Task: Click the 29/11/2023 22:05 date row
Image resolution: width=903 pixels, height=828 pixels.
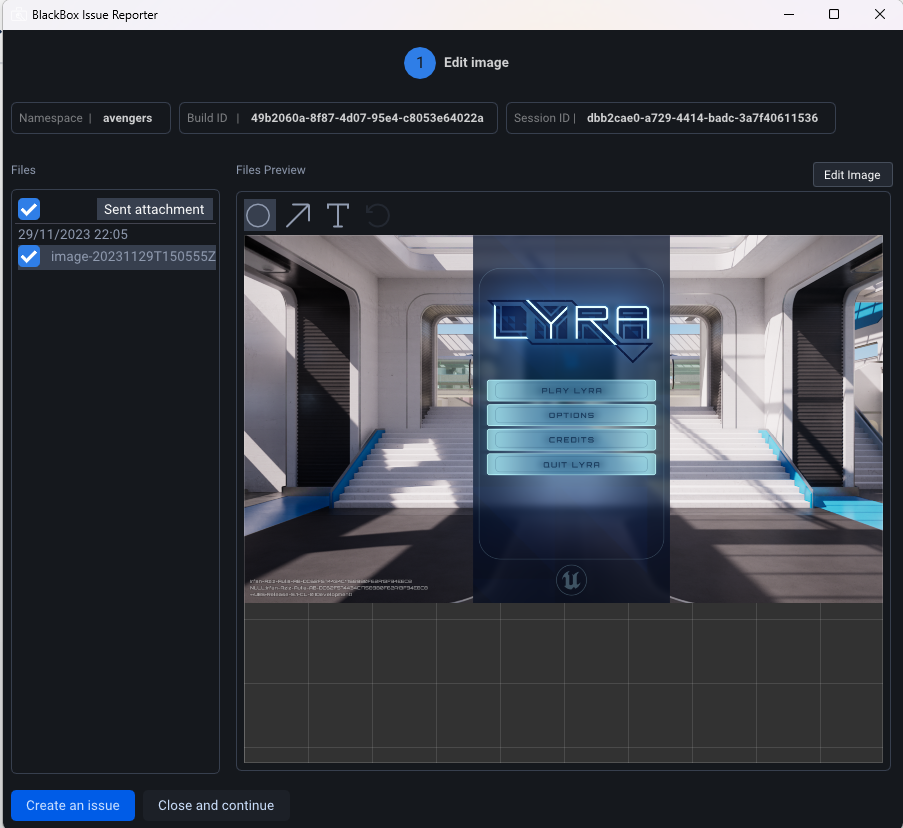Action: [73, 234]
